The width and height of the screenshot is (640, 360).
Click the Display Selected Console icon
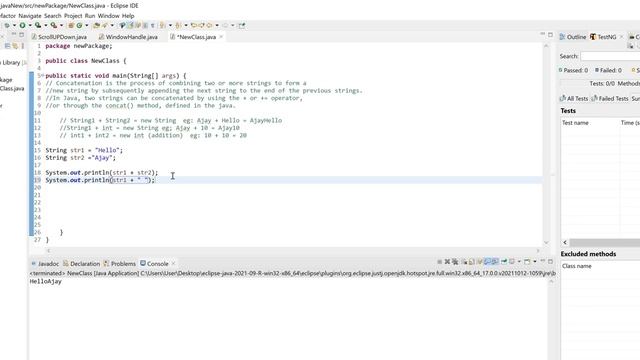coord(512,262)
